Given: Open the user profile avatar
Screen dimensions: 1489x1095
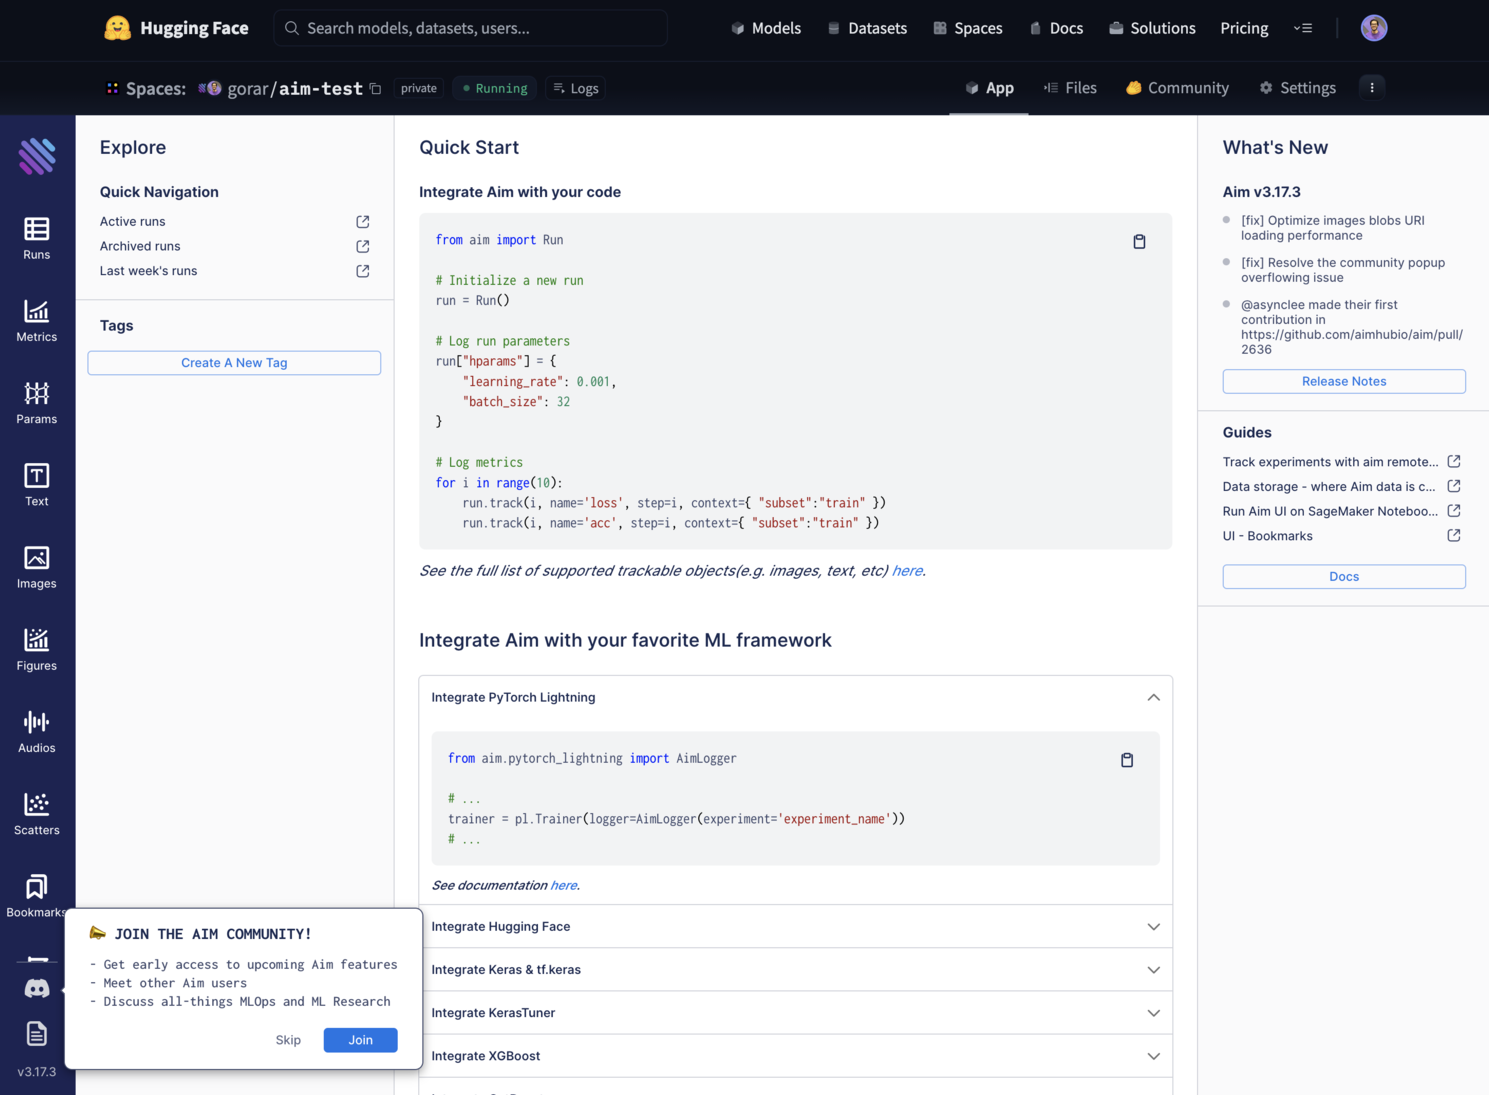Looking at the screenshot, I should 1374,28.
